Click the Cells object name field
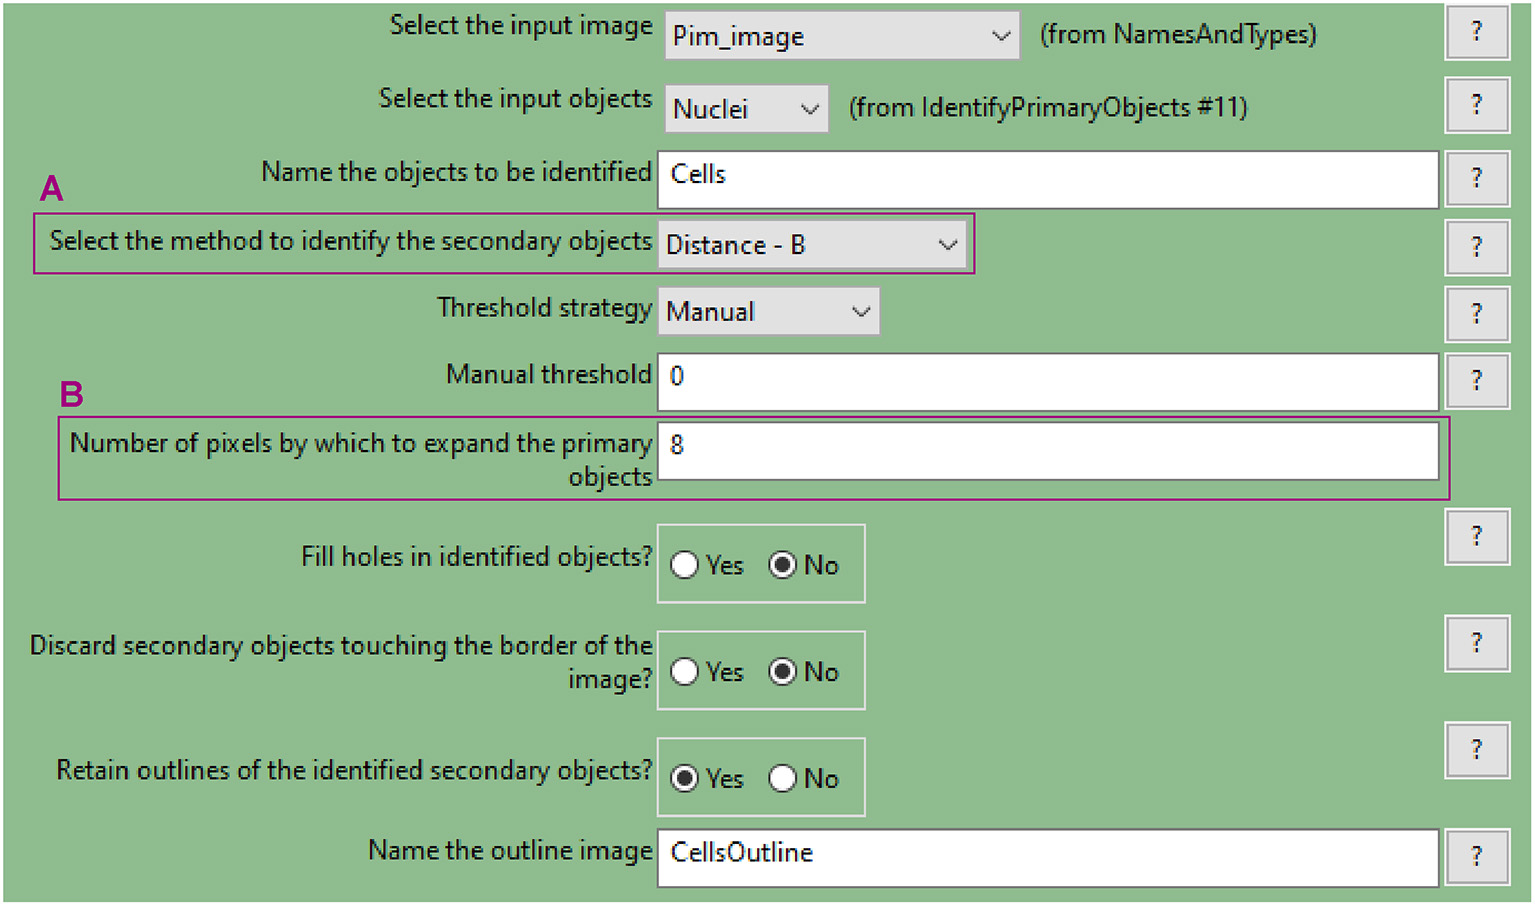Viewport: 1535px width, 908px height. 1047,180
